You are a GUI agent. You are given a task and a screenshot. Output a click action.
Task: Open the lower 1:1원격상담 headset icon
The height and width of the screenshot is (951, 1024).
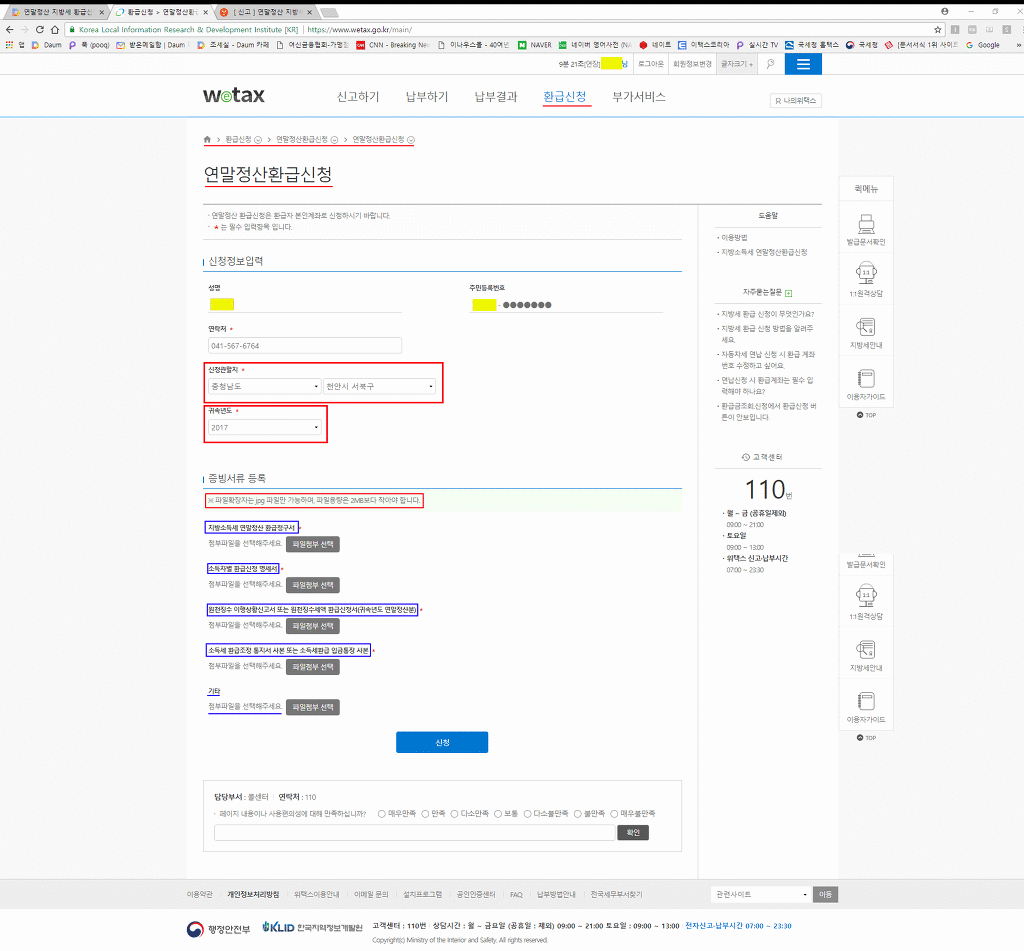[x=866, y=596]
